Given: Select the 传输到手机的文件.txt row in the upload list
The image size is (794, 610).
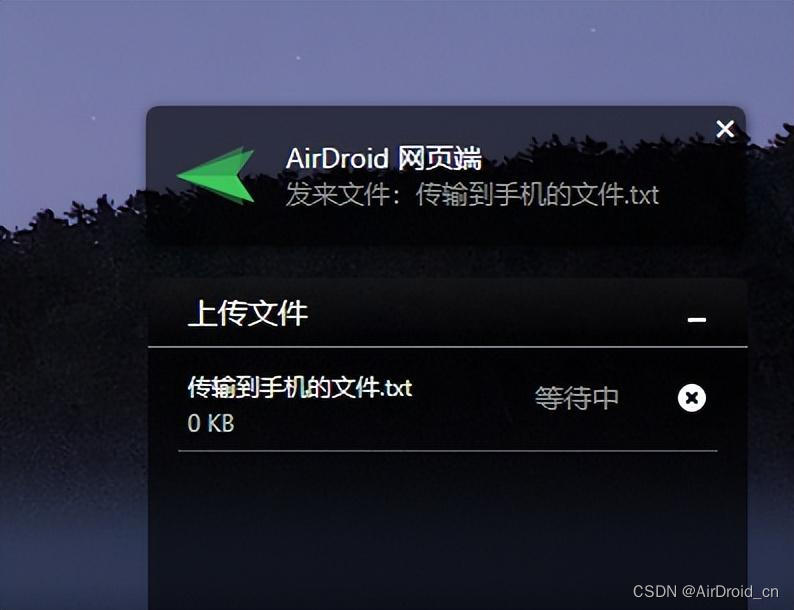Looking at the screenshot, I should (x=448, y=400).
